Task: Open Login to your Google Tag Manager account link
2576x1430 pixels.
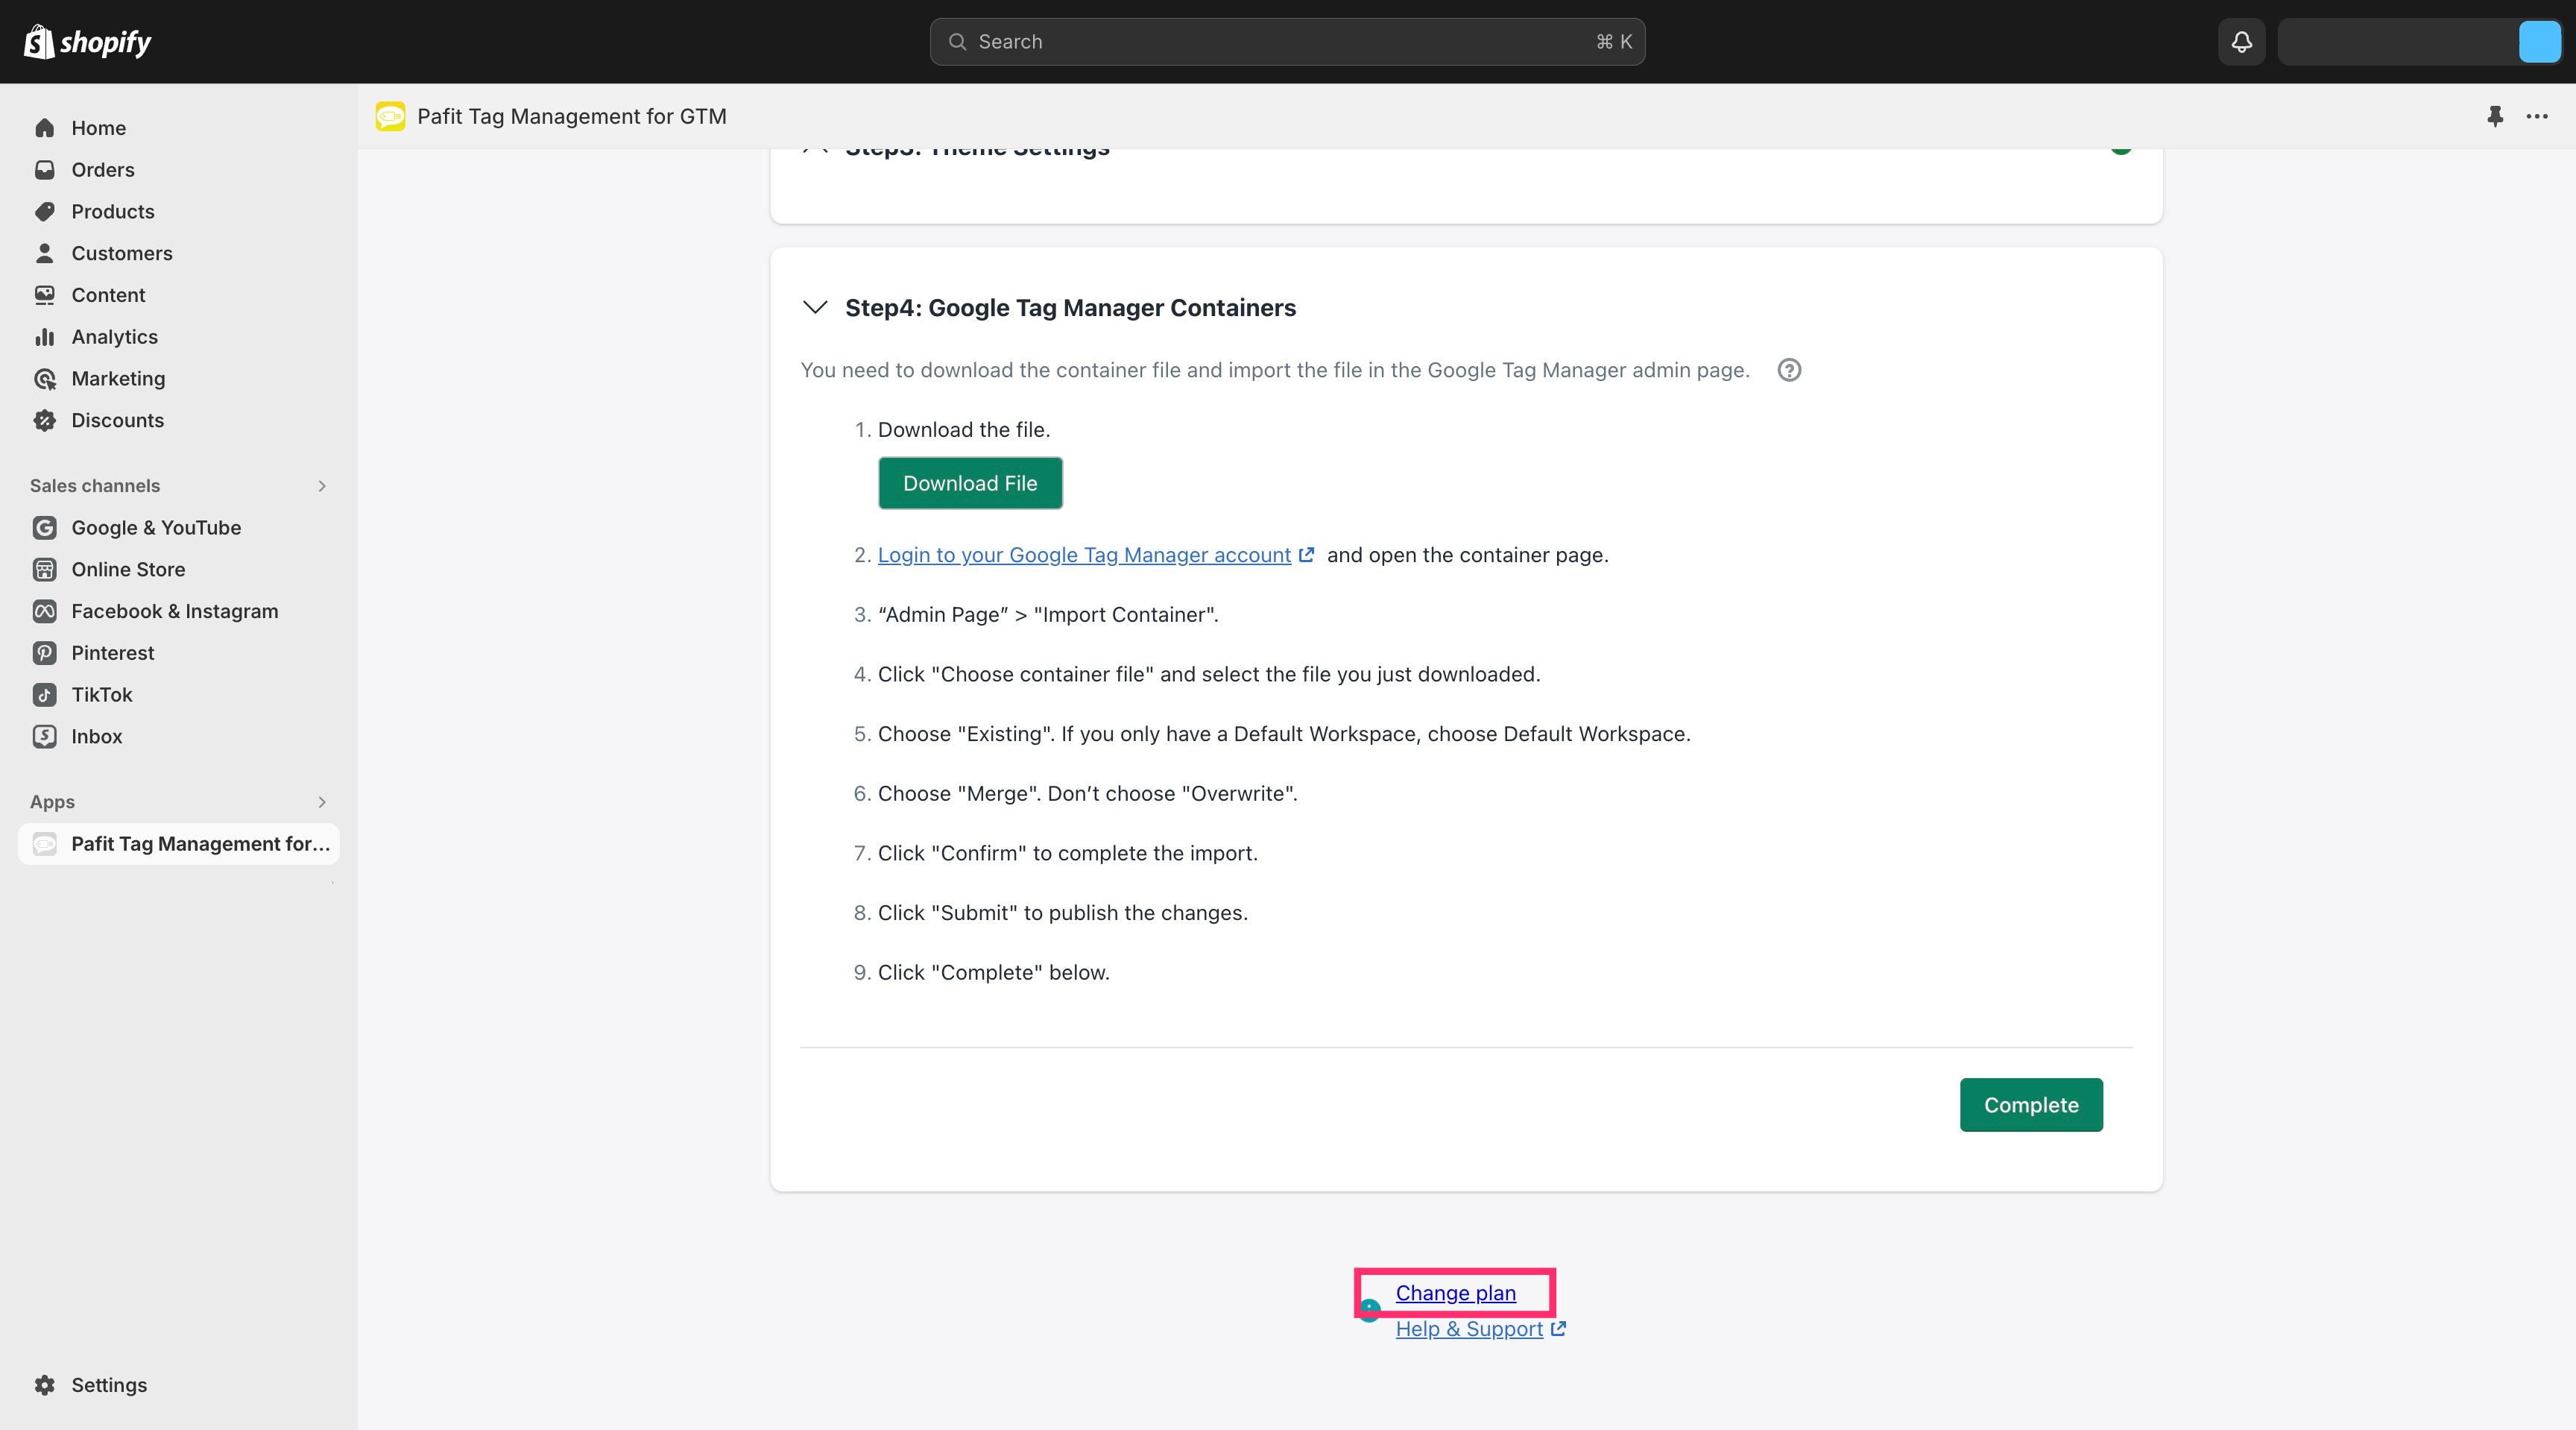Action: 1084,555
